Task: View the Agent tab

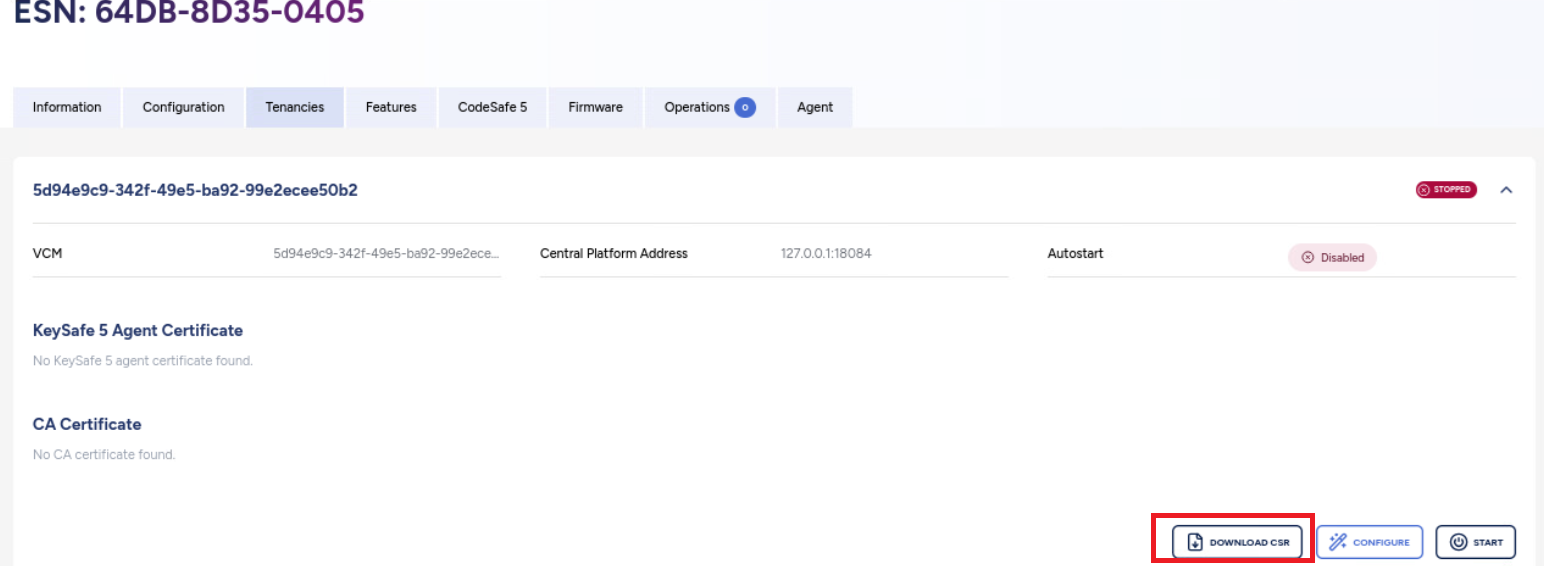Action: (814, 107)
